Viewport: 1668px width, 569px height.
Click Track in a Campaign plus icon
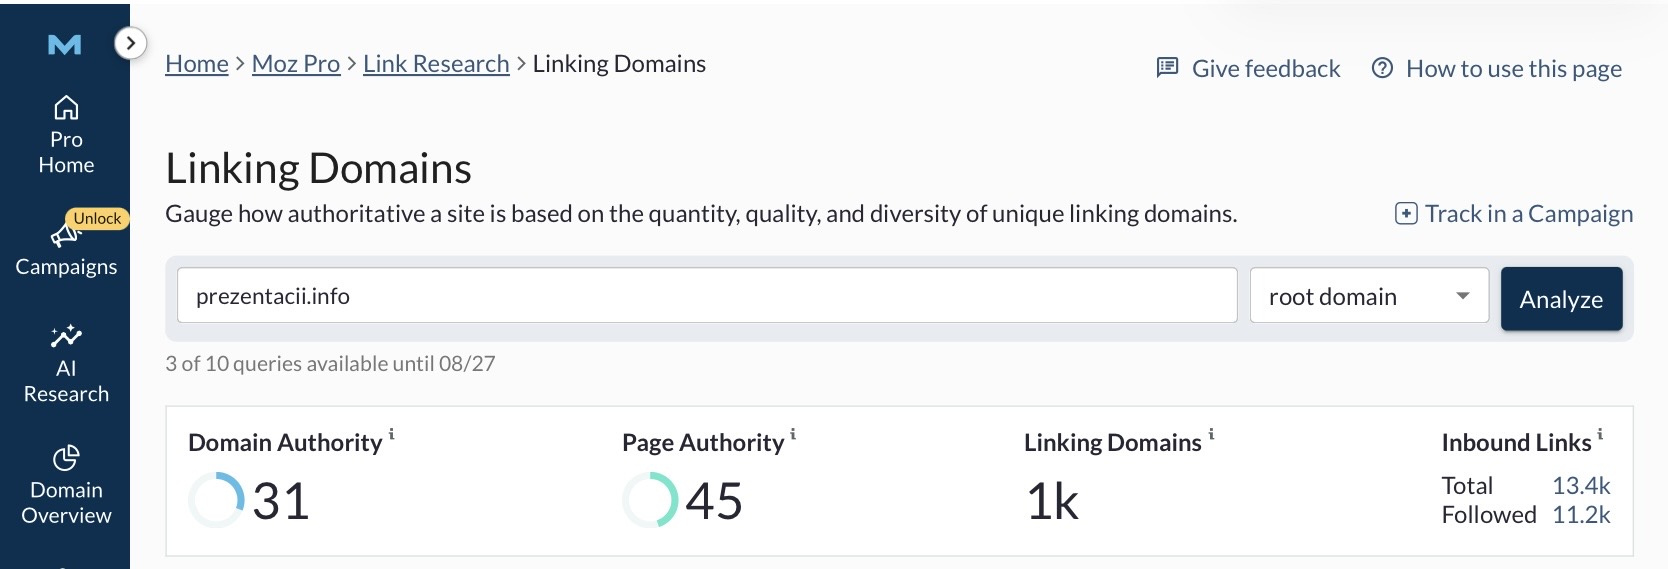click(1406, 214)
